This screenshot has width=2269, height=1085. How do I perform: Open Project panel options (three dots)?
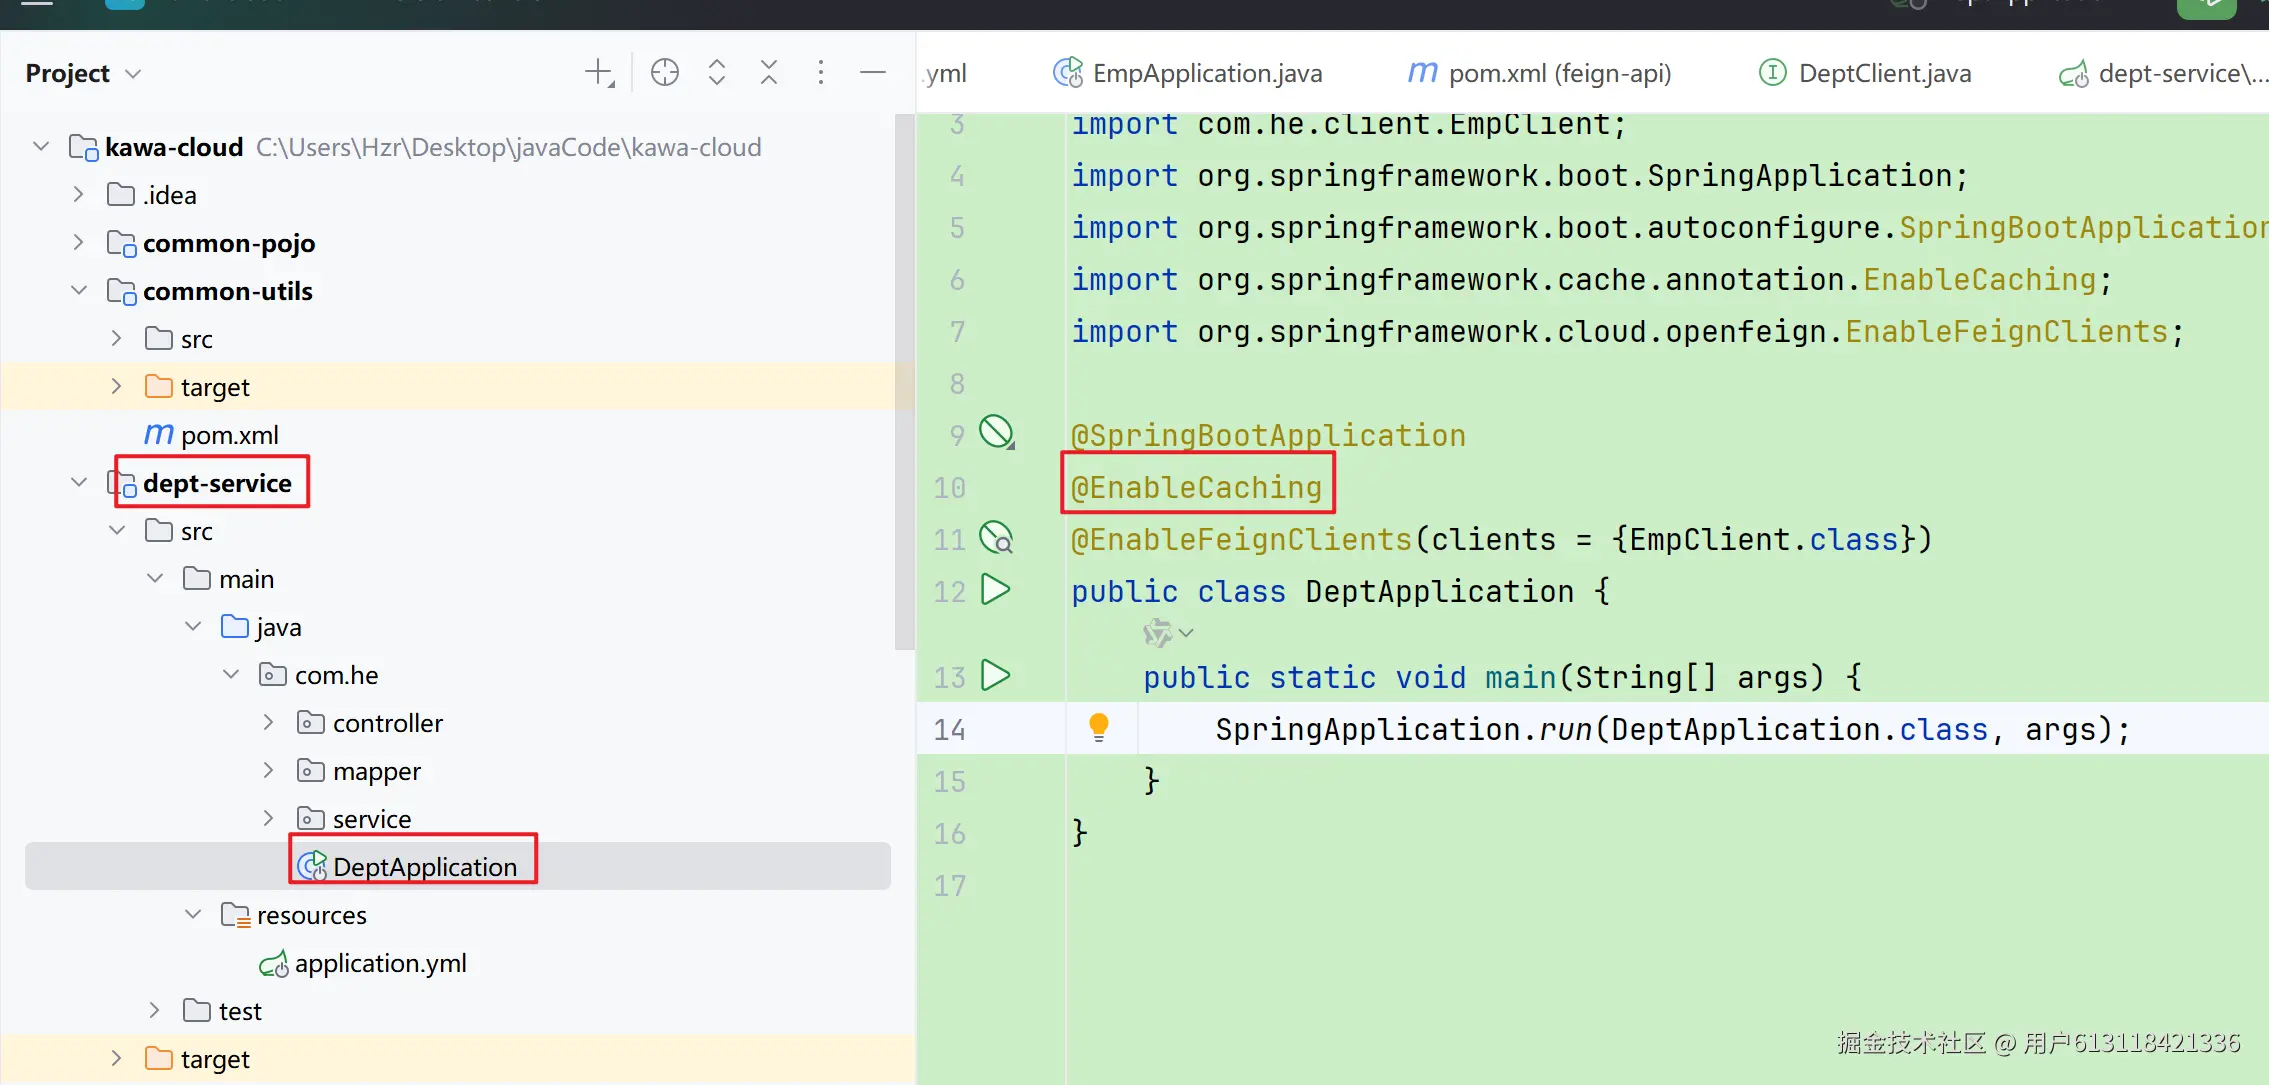(820, 73)
